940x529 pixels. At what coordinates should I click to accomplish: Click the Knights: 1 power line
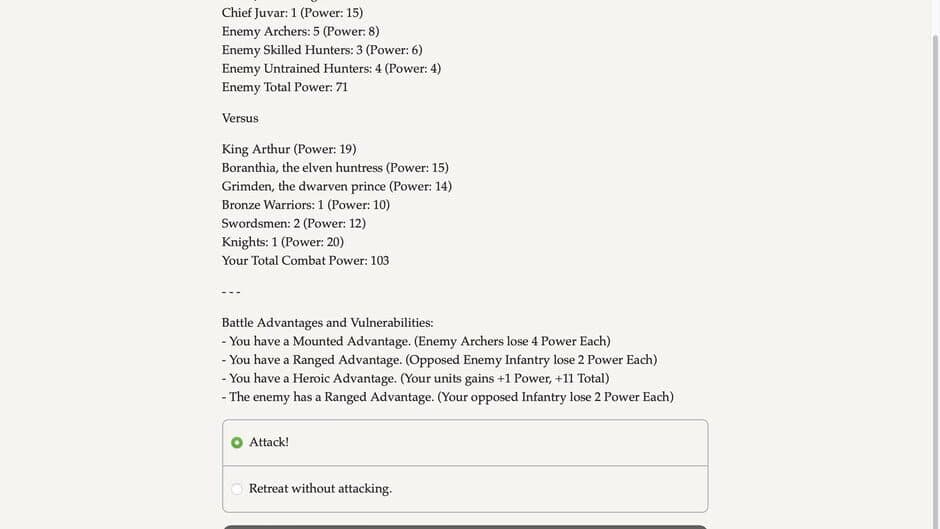point(283,242)
